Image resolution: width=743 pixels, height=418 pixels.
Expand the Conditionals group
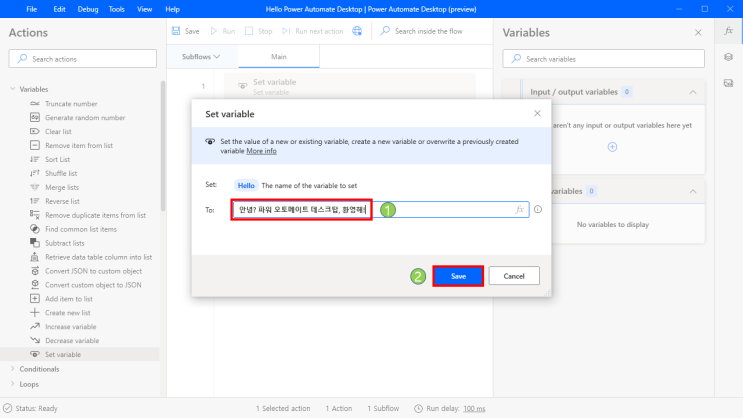[13, 369]
